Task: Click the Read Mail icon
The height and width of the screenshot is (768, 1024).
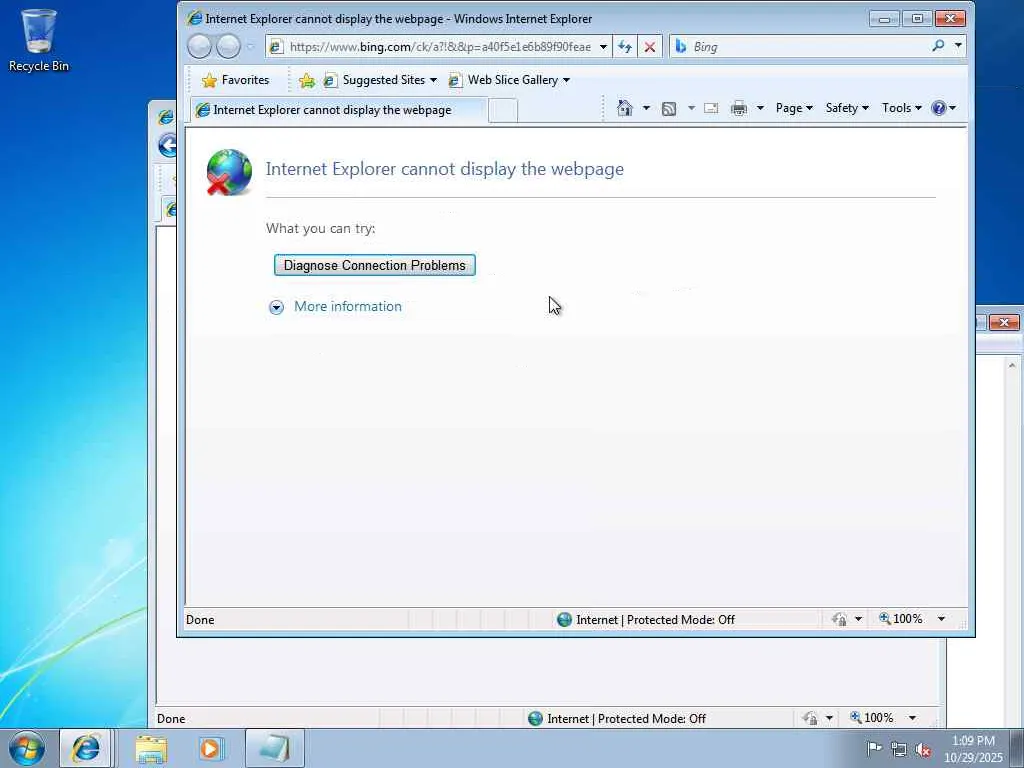Action: [711, 108]
